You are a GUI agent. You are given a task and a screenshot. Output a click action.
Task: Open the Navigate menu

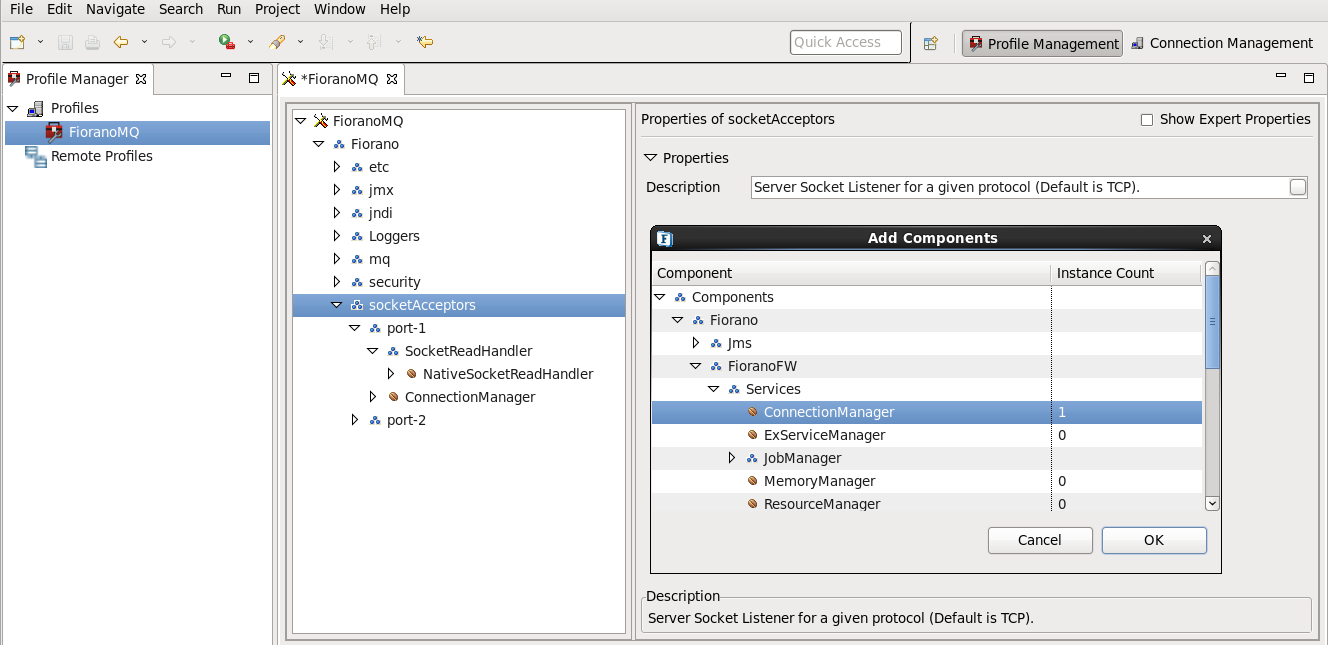coord(115,9)
